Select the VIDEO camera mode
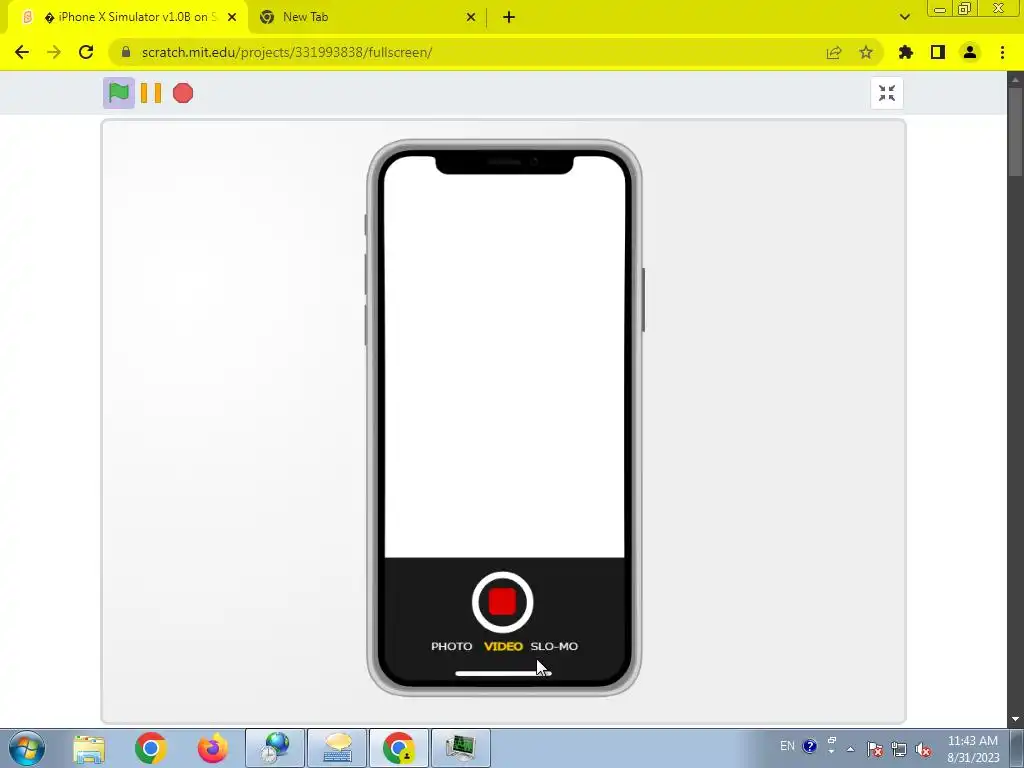 [503, 646]
